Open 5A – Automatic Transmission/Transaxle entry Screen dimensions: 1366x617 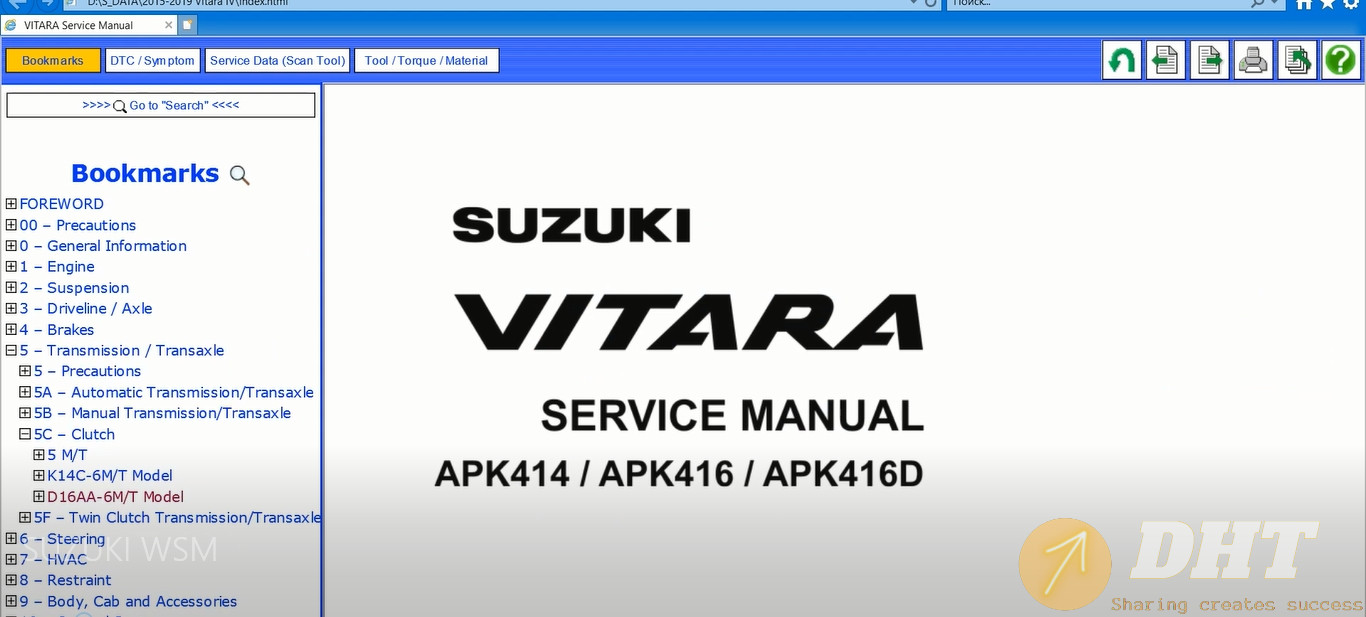click(173, 393)
